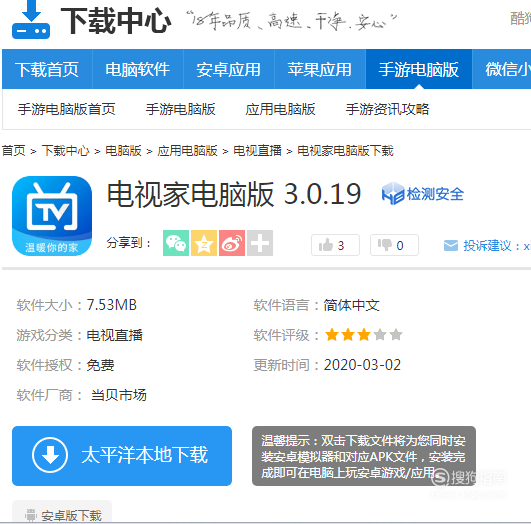The image size is (531, 524).
Task: Open the 安卓应用 nav tab
Action: click(229, 69)
